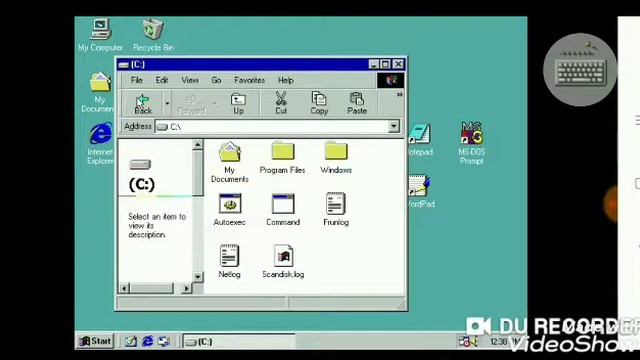Viewport: 640px width, 360px height.
Task: Select the Netlog file
Action: (x=229, y=262)
